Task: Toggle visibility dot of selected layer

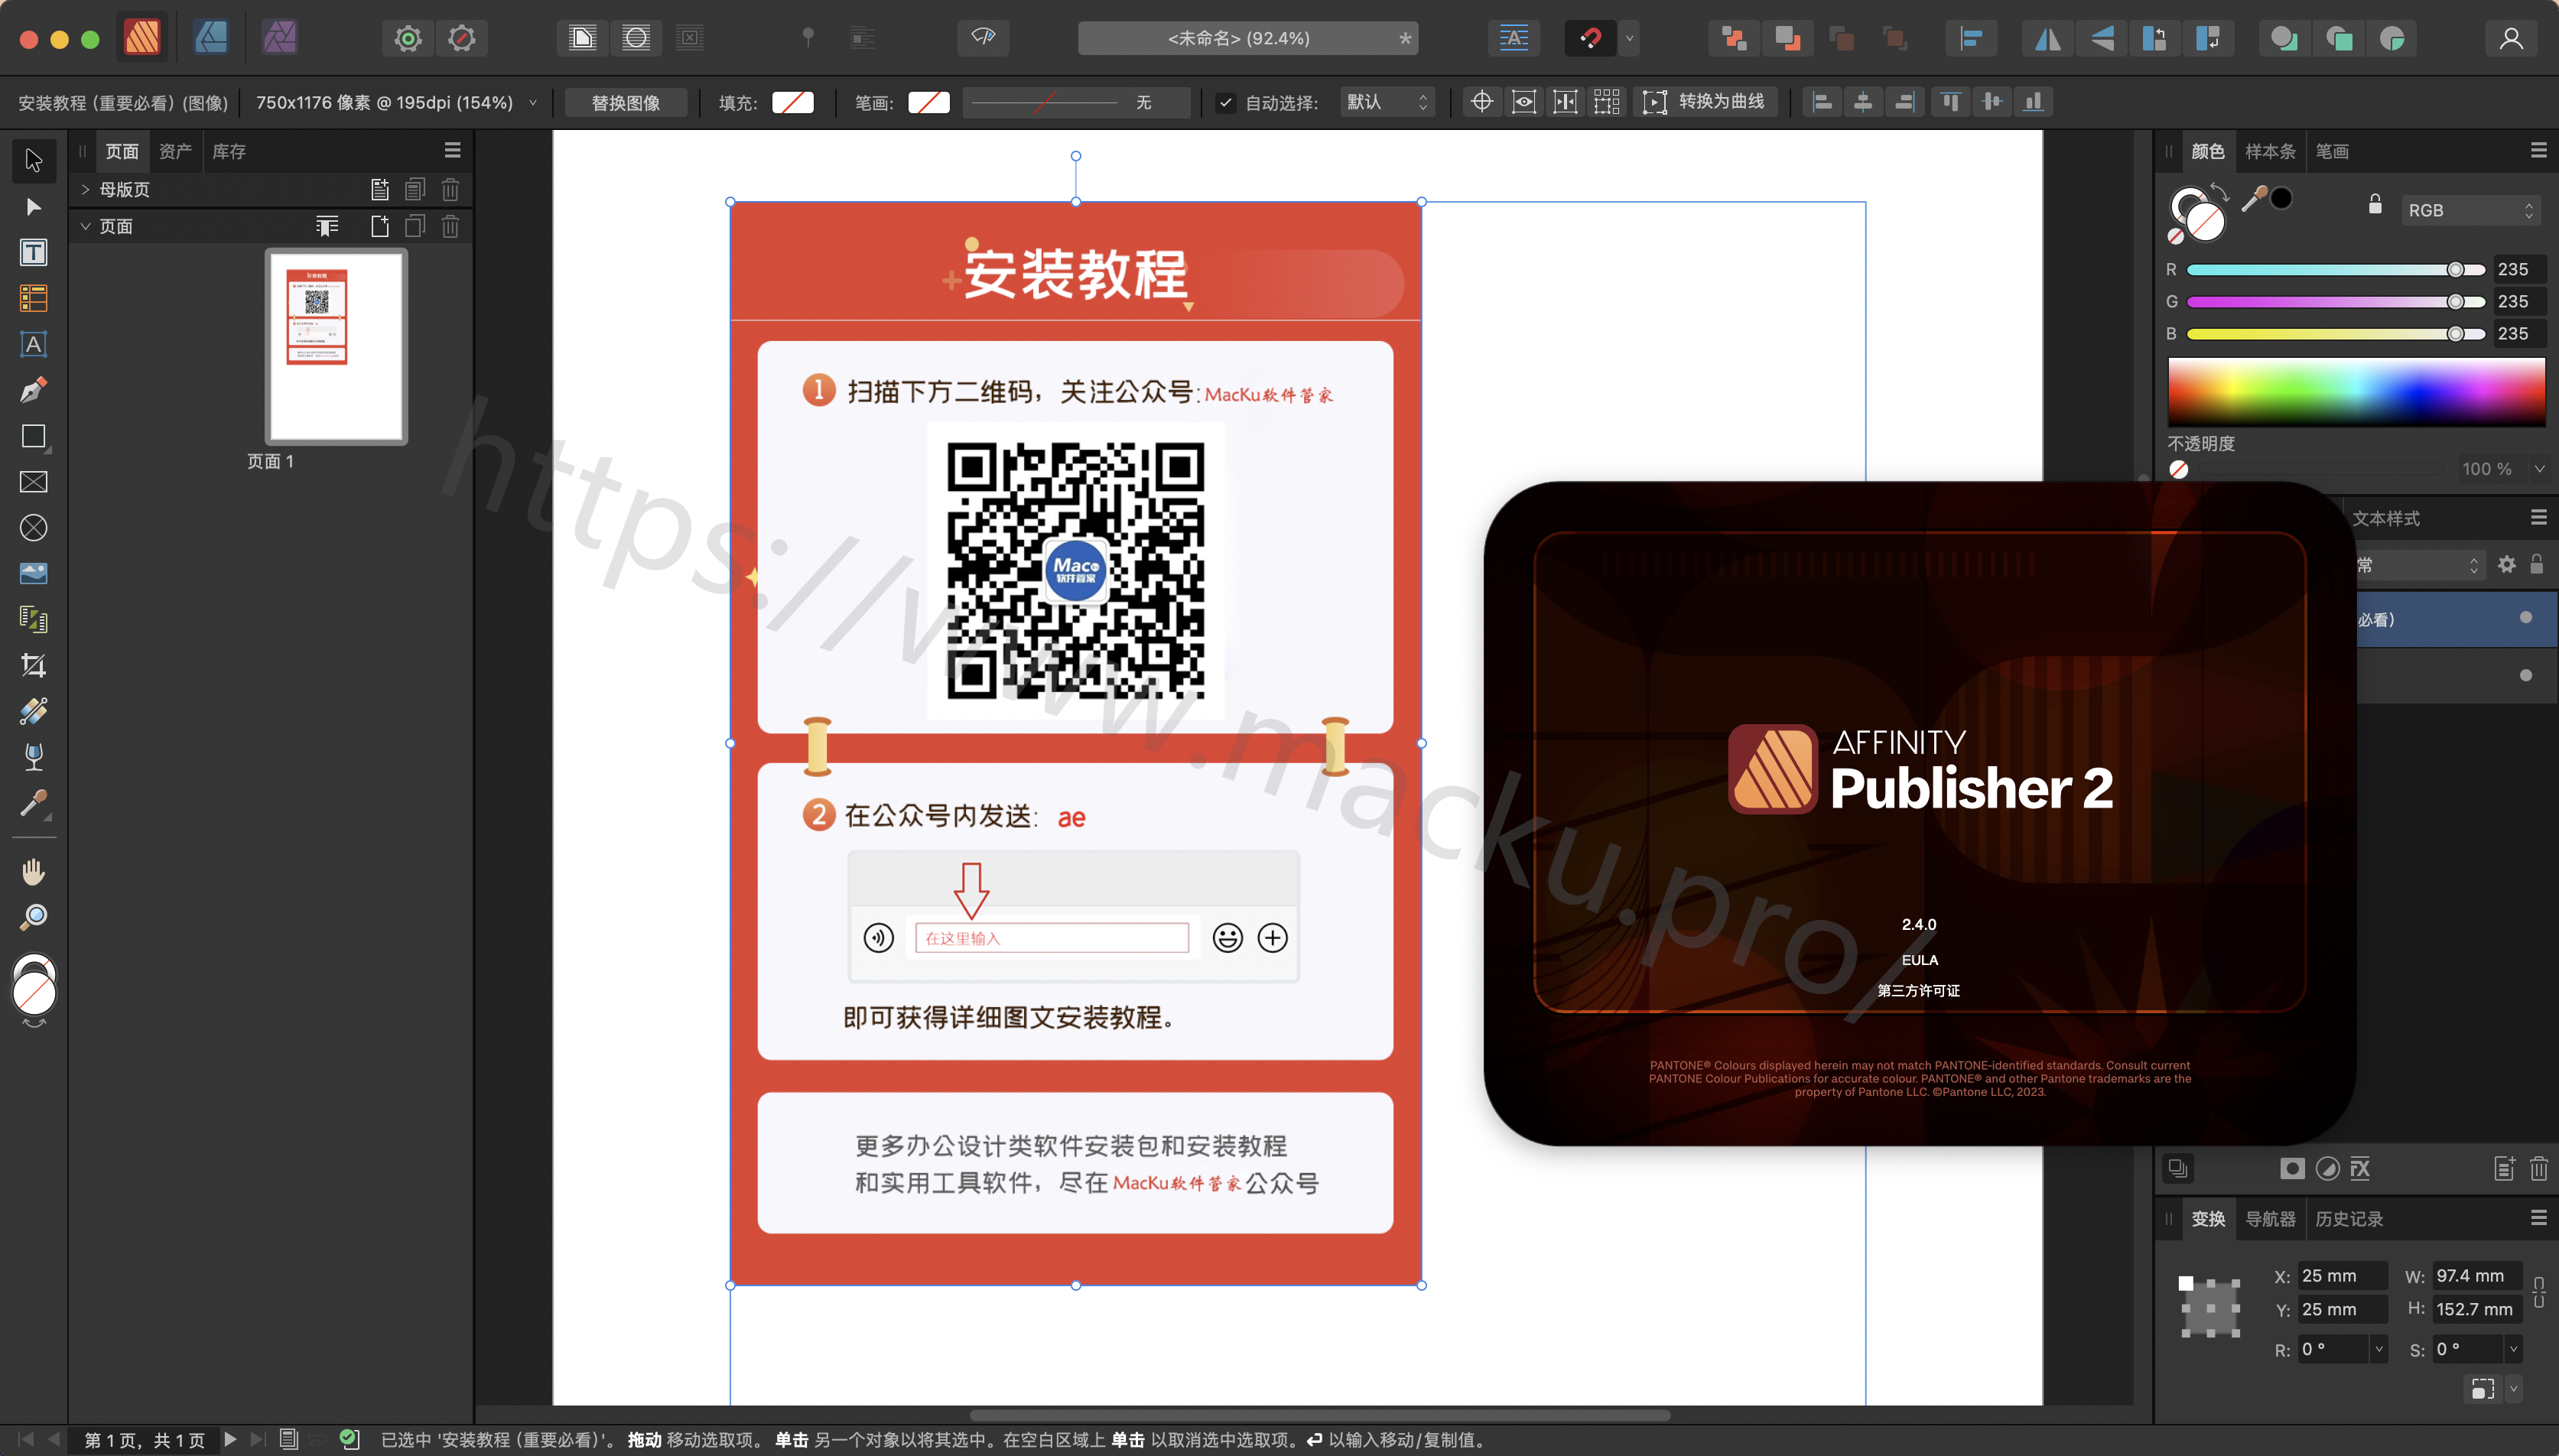Action: click(2525, 618)
